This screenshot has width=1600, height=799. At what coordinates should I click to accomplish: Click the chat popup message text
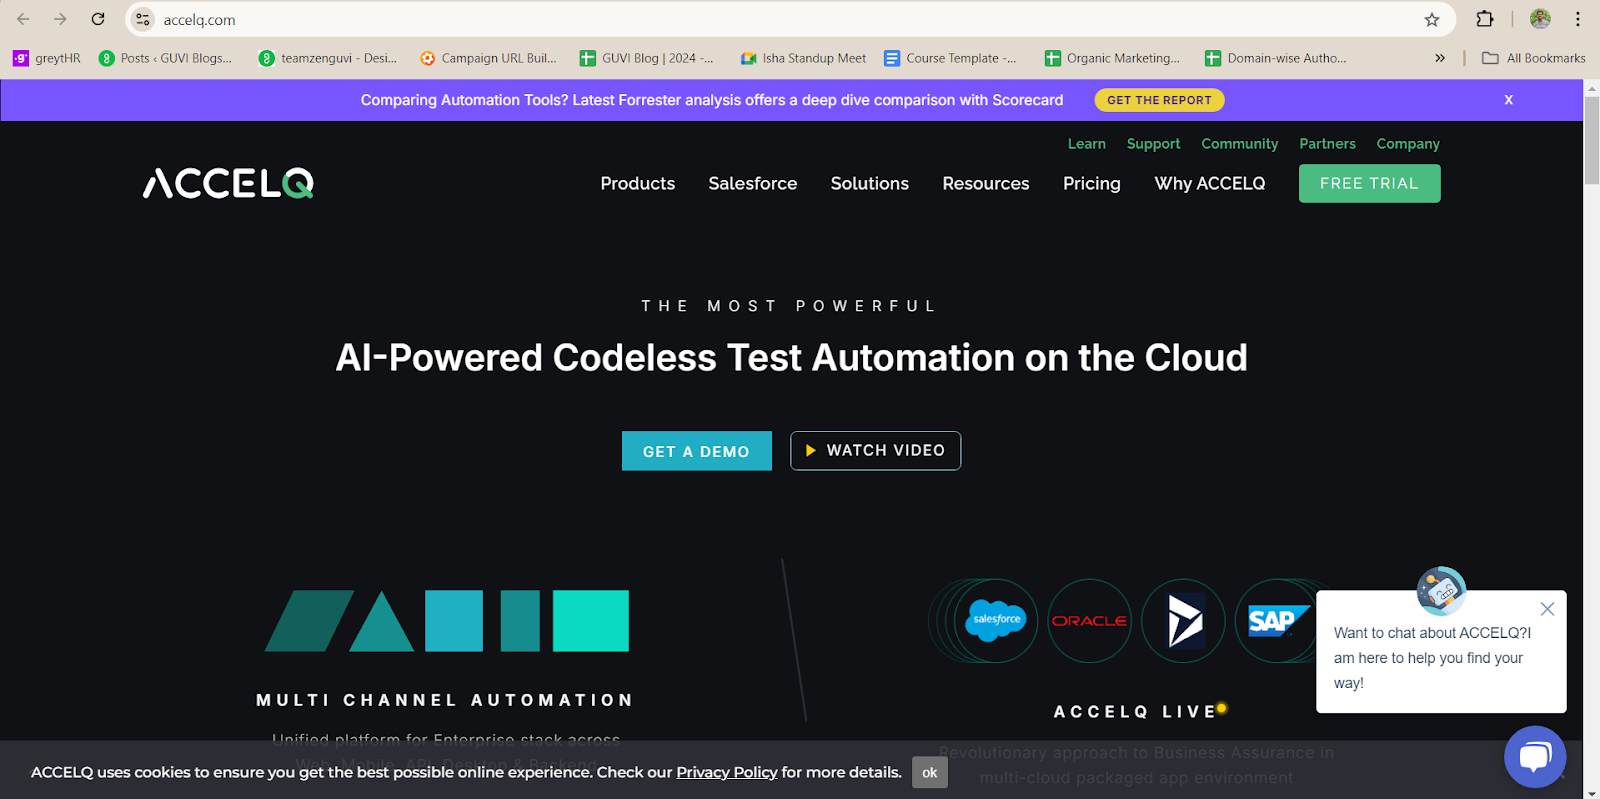coord(1432,658)
